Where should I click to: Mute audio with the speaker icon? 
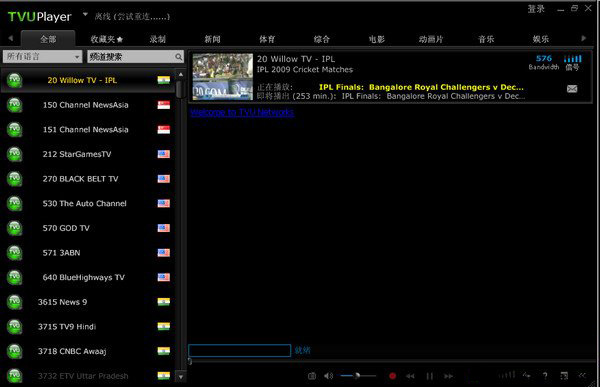[x=329, y=376]
